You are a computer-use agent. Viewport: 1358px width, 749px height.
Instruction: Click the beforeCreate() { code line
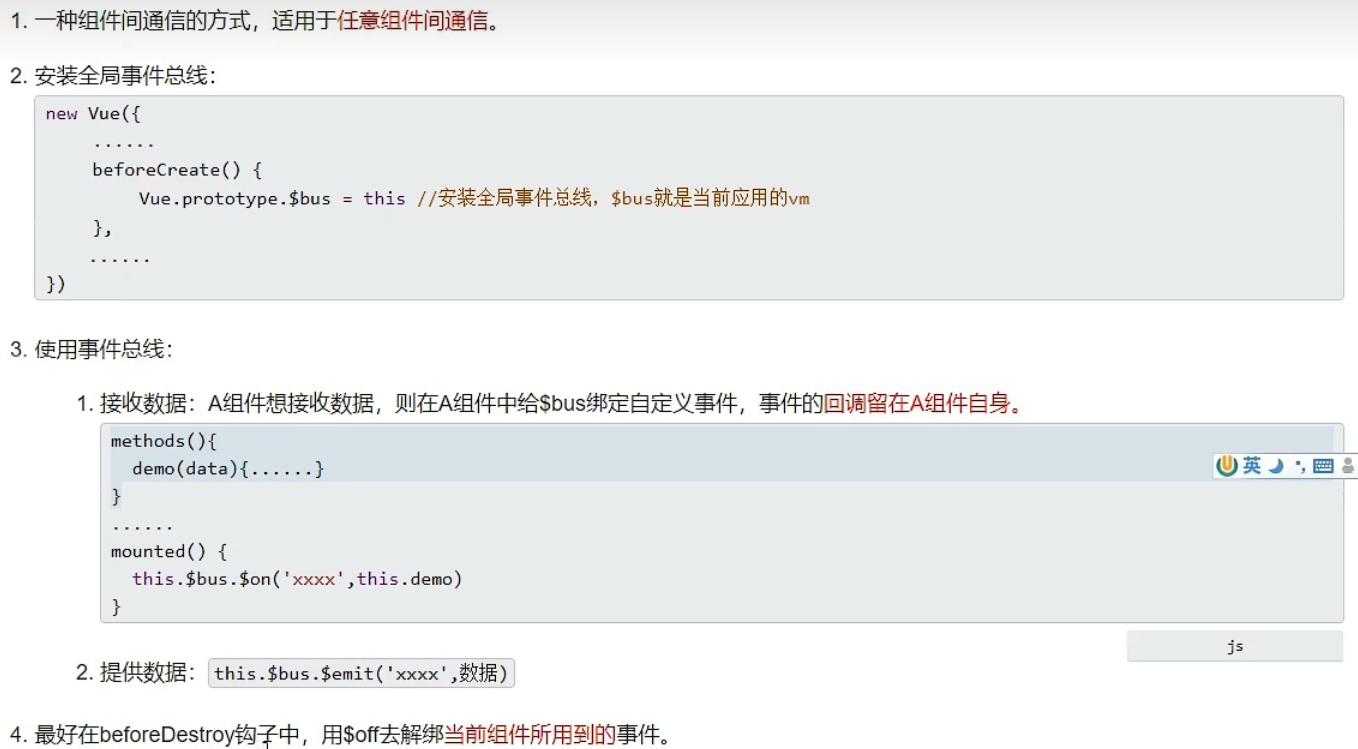coord(177,170)
